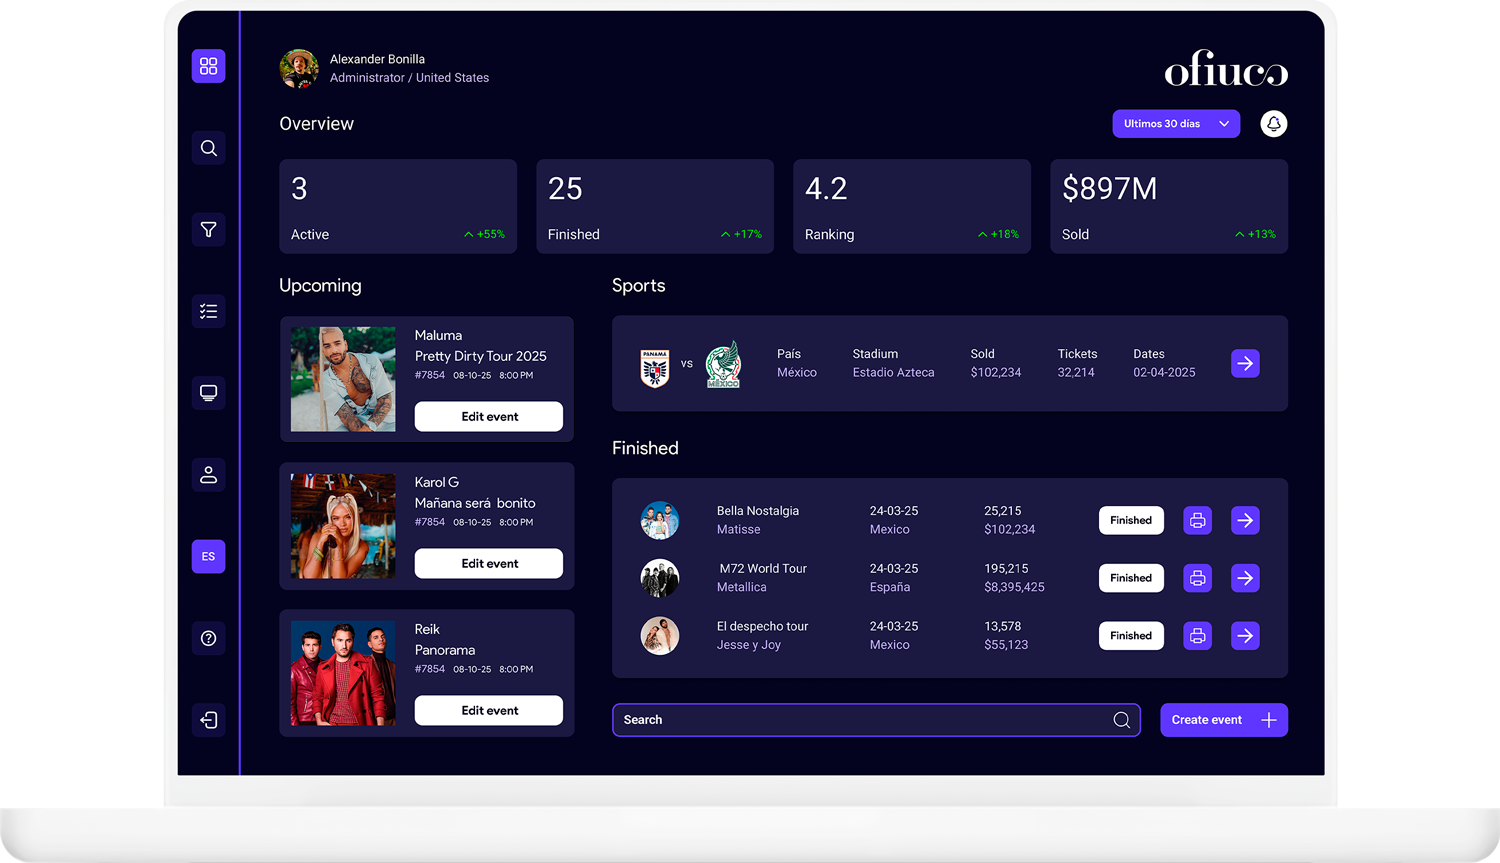
Task: Click the help question mark icon
Action: (208, 638)
